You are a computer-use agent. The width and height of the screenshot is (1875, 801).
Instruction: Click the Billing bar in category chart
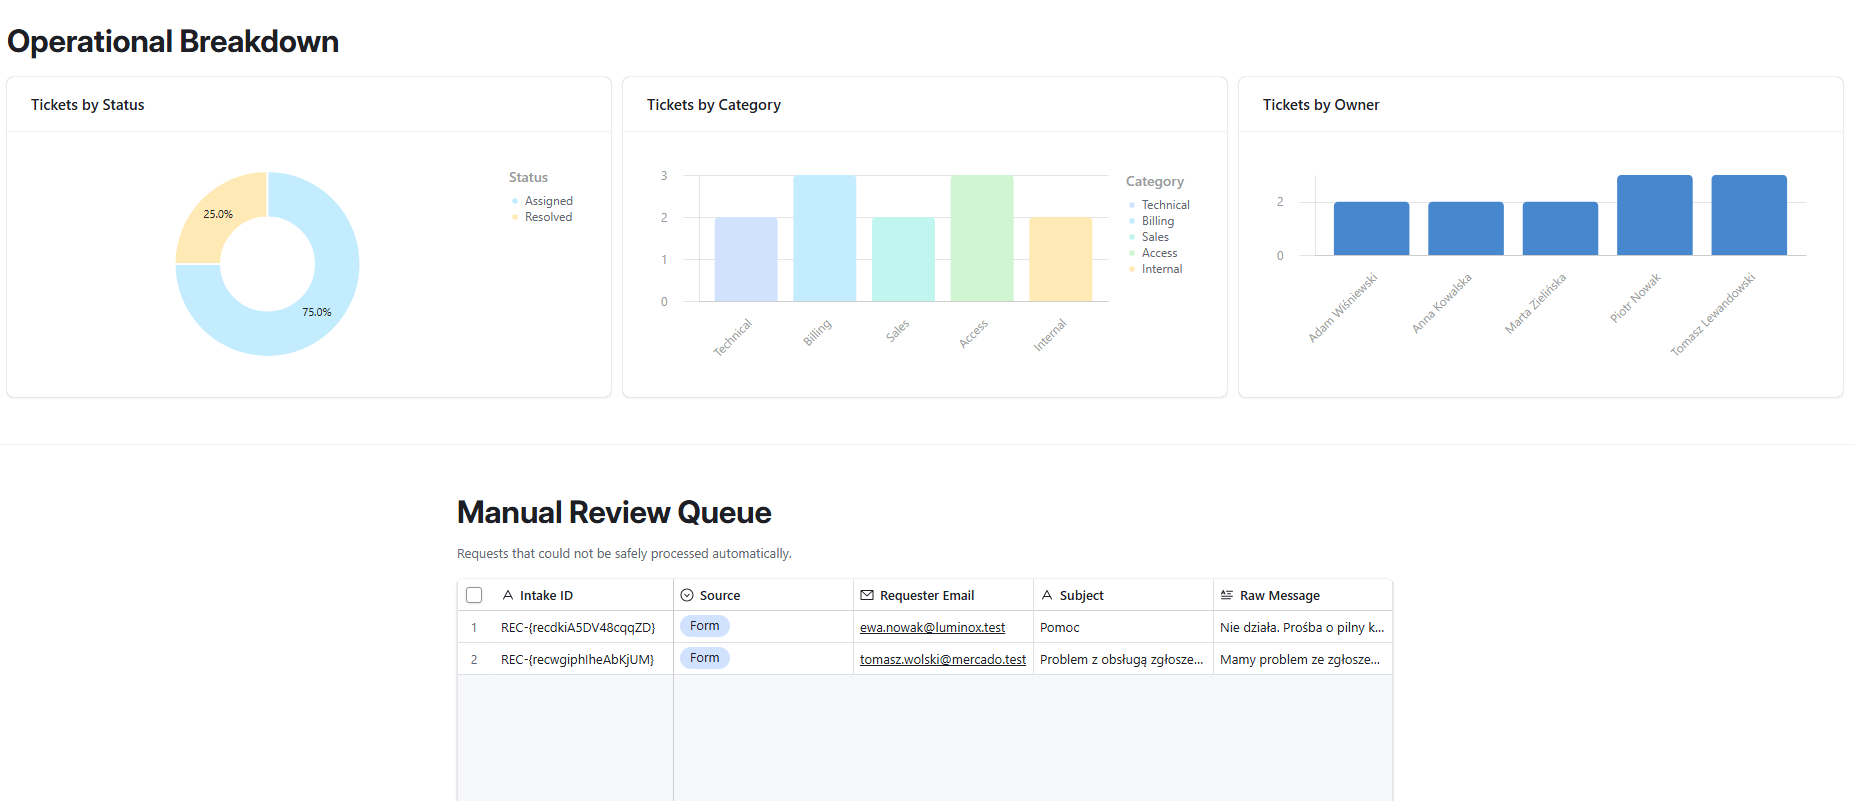(825, 238)
